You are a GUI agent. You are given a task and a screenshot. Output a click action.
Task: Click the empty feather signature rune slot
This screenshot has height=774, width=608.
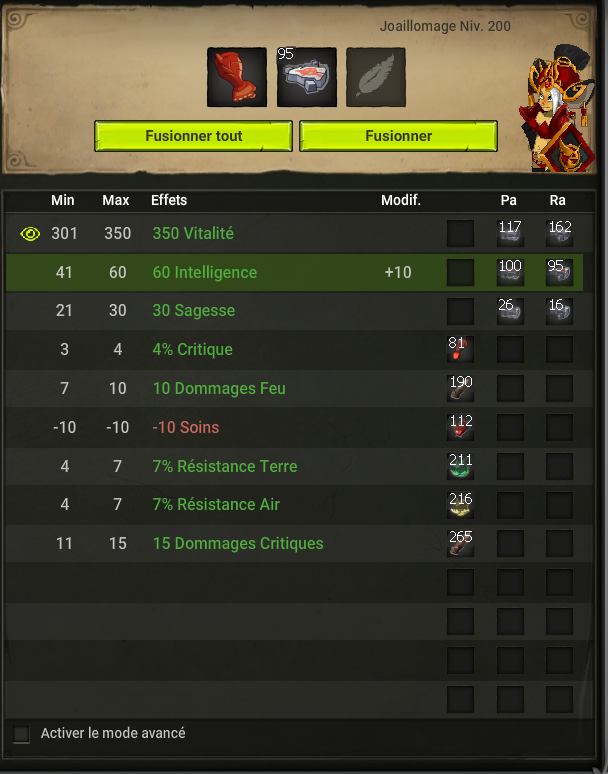[x=376, y=77]
